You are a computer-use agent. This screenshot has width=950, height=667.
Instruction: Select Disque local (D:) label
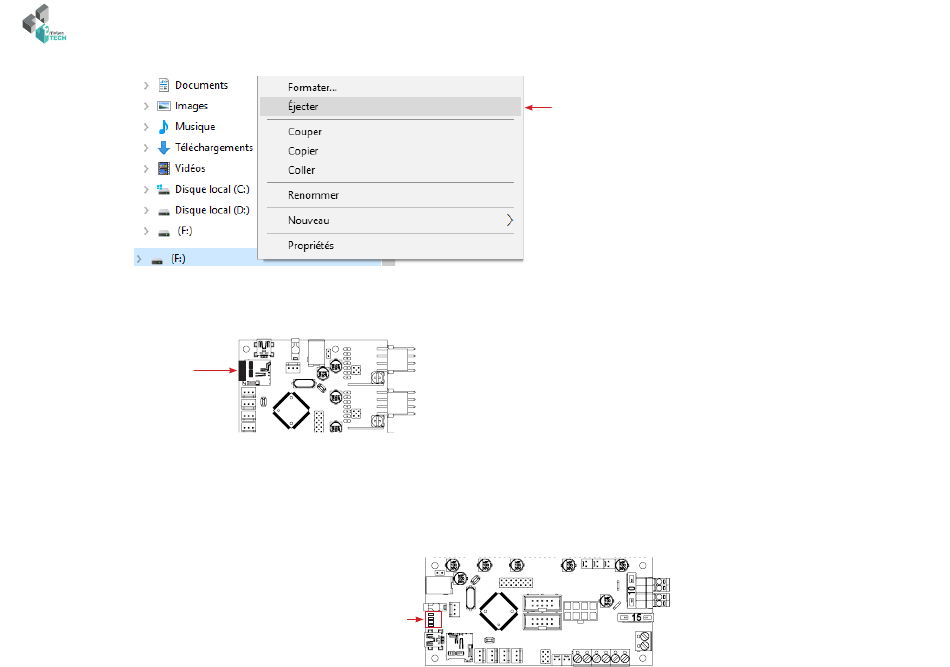coord(212,210)
